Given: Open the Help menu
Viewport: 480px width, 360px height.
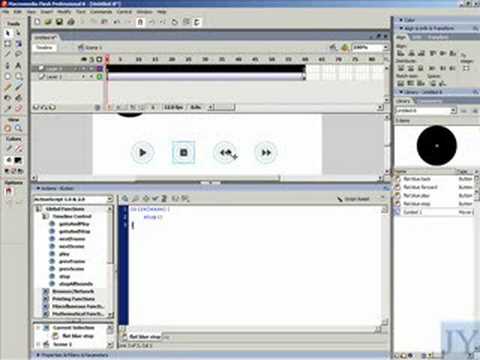Looking at the screenshot, I should pos(162,12).
